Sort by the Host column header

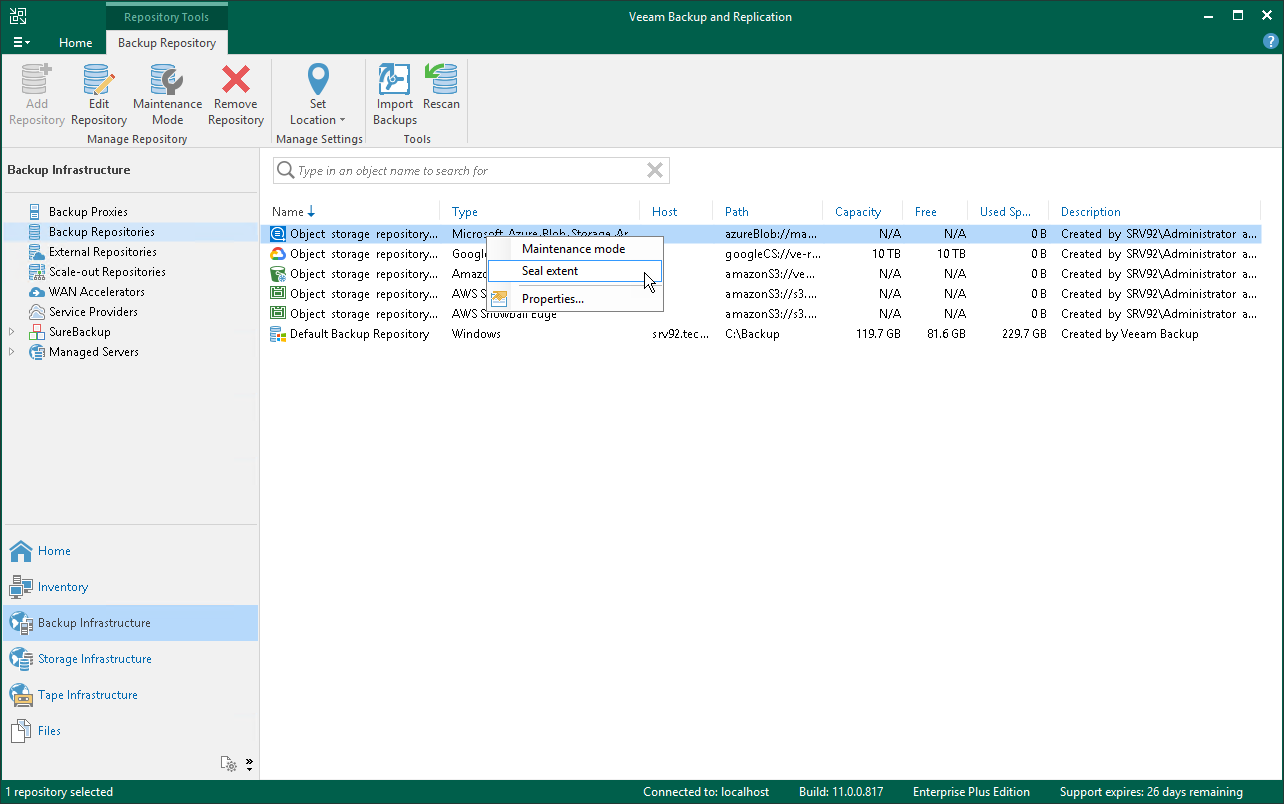pyautogui.click(x=664, y=212)
